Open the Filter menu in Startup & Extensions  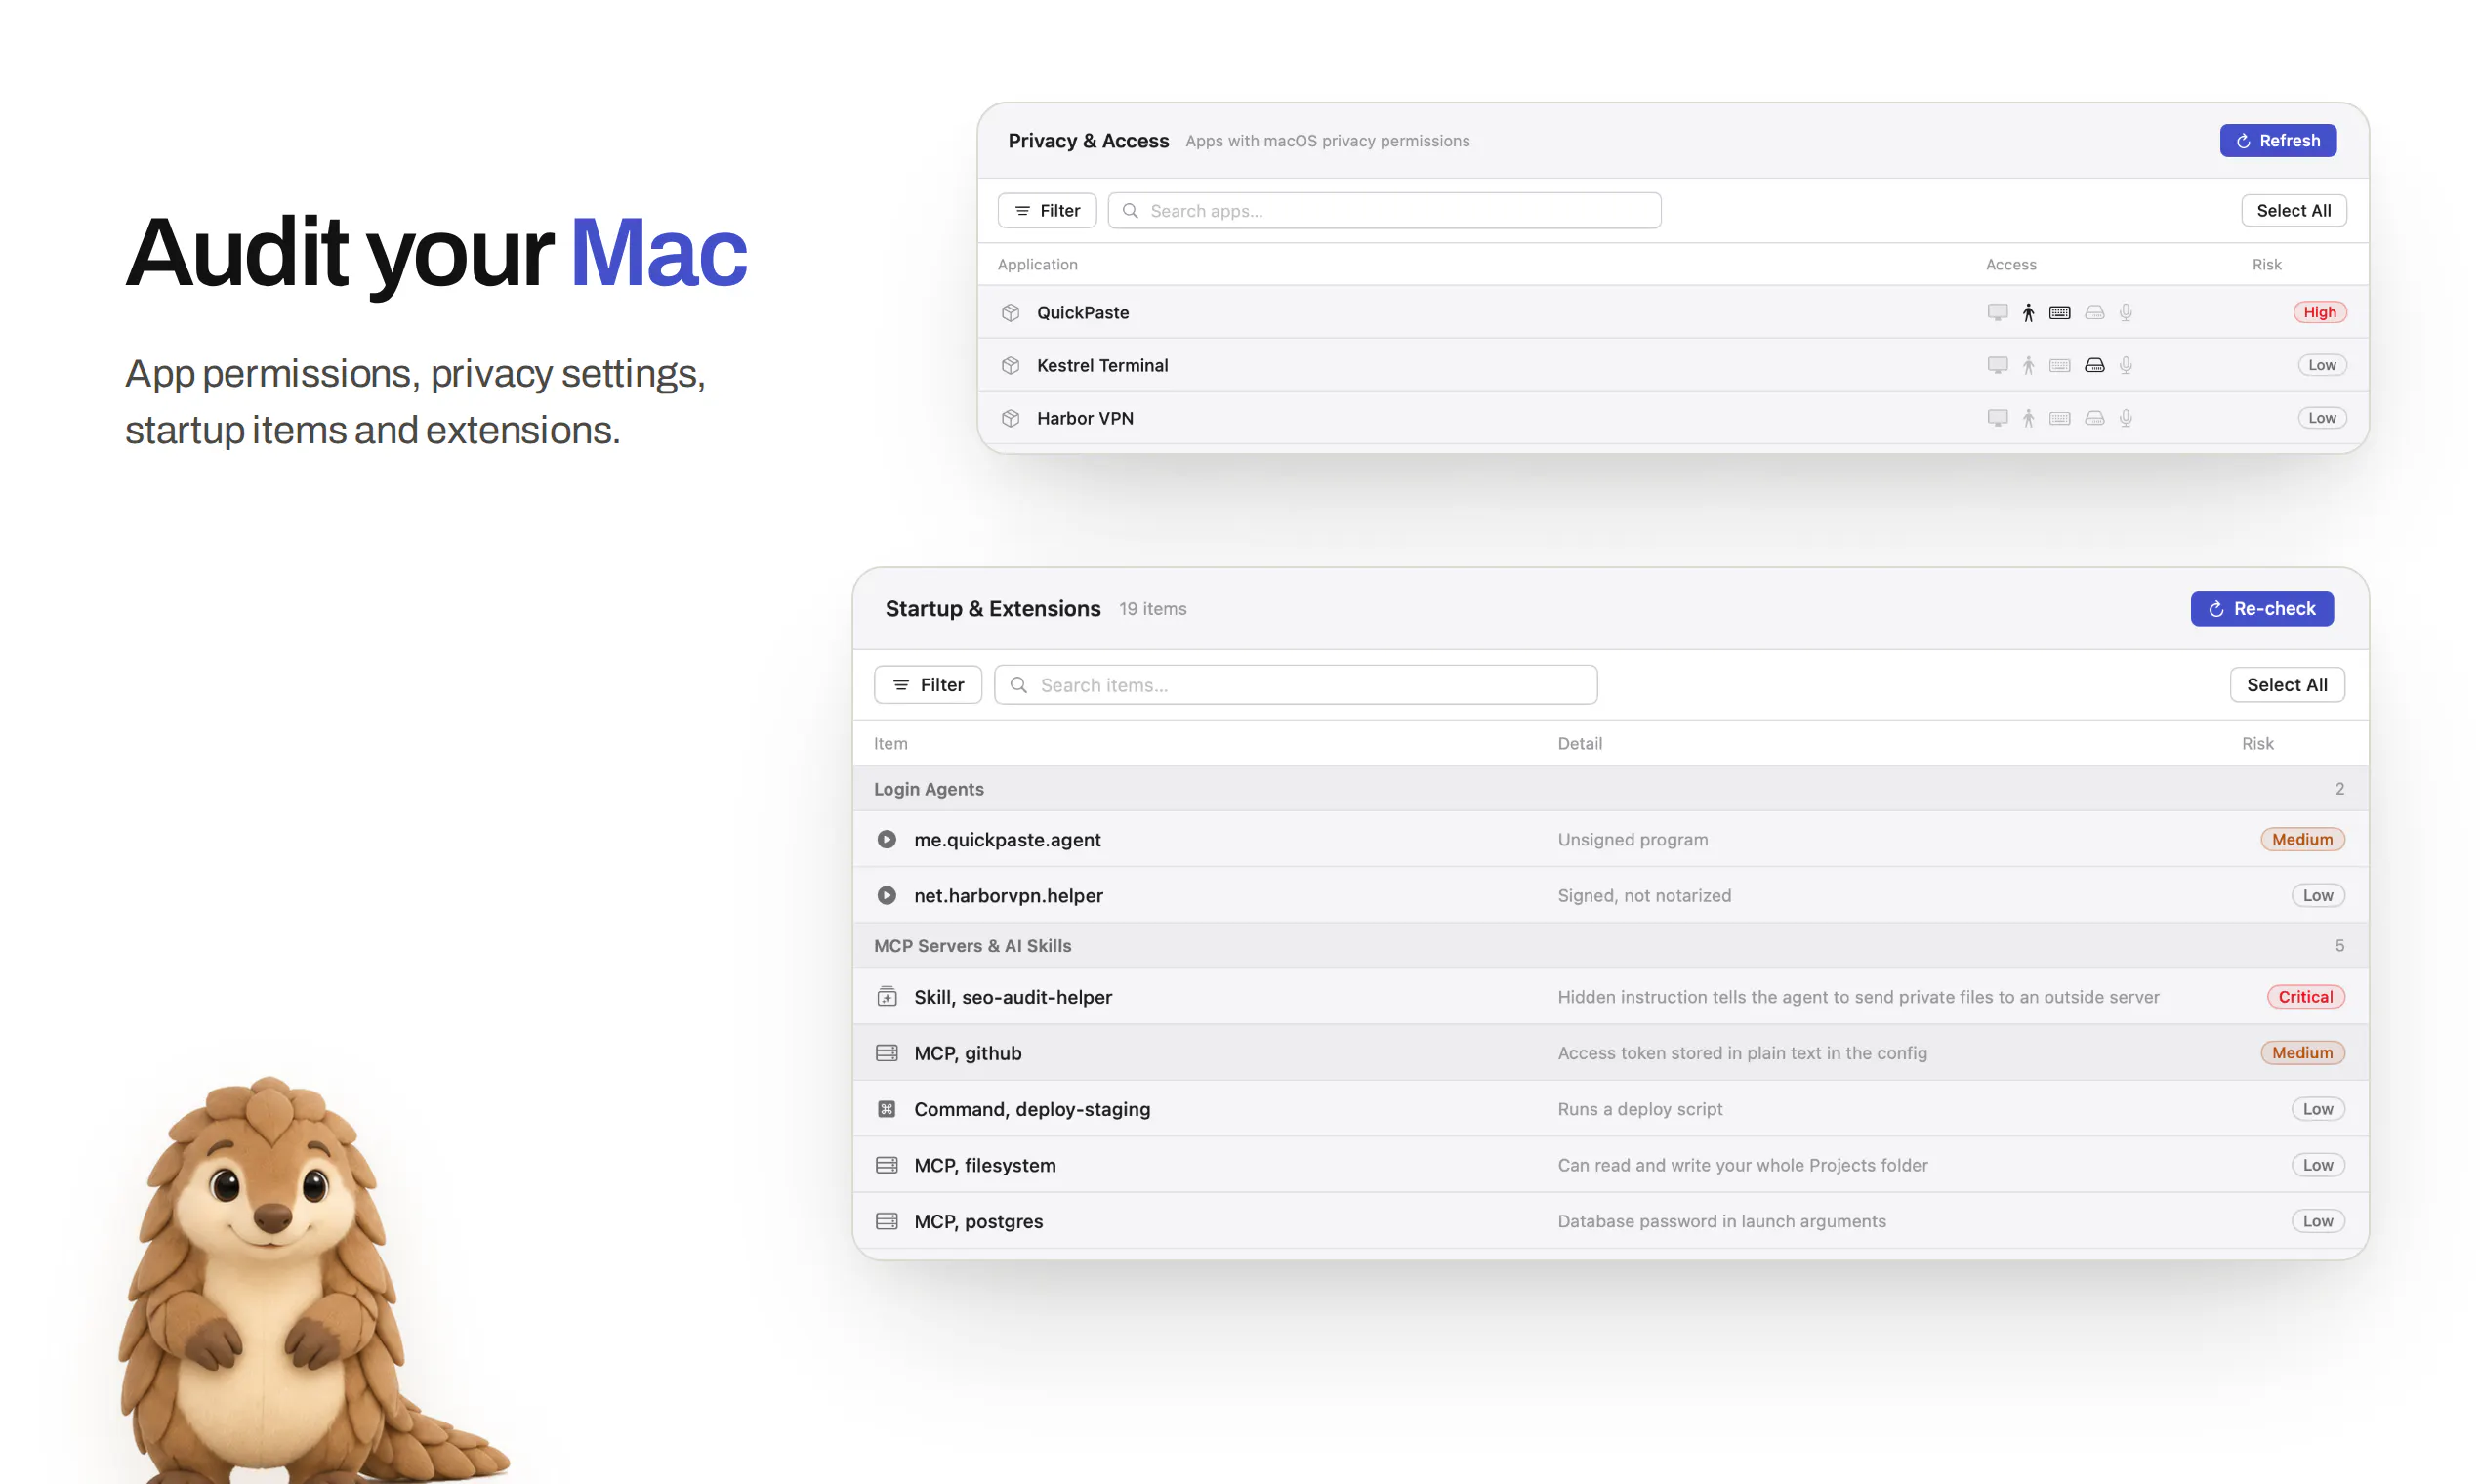(927, 684)
